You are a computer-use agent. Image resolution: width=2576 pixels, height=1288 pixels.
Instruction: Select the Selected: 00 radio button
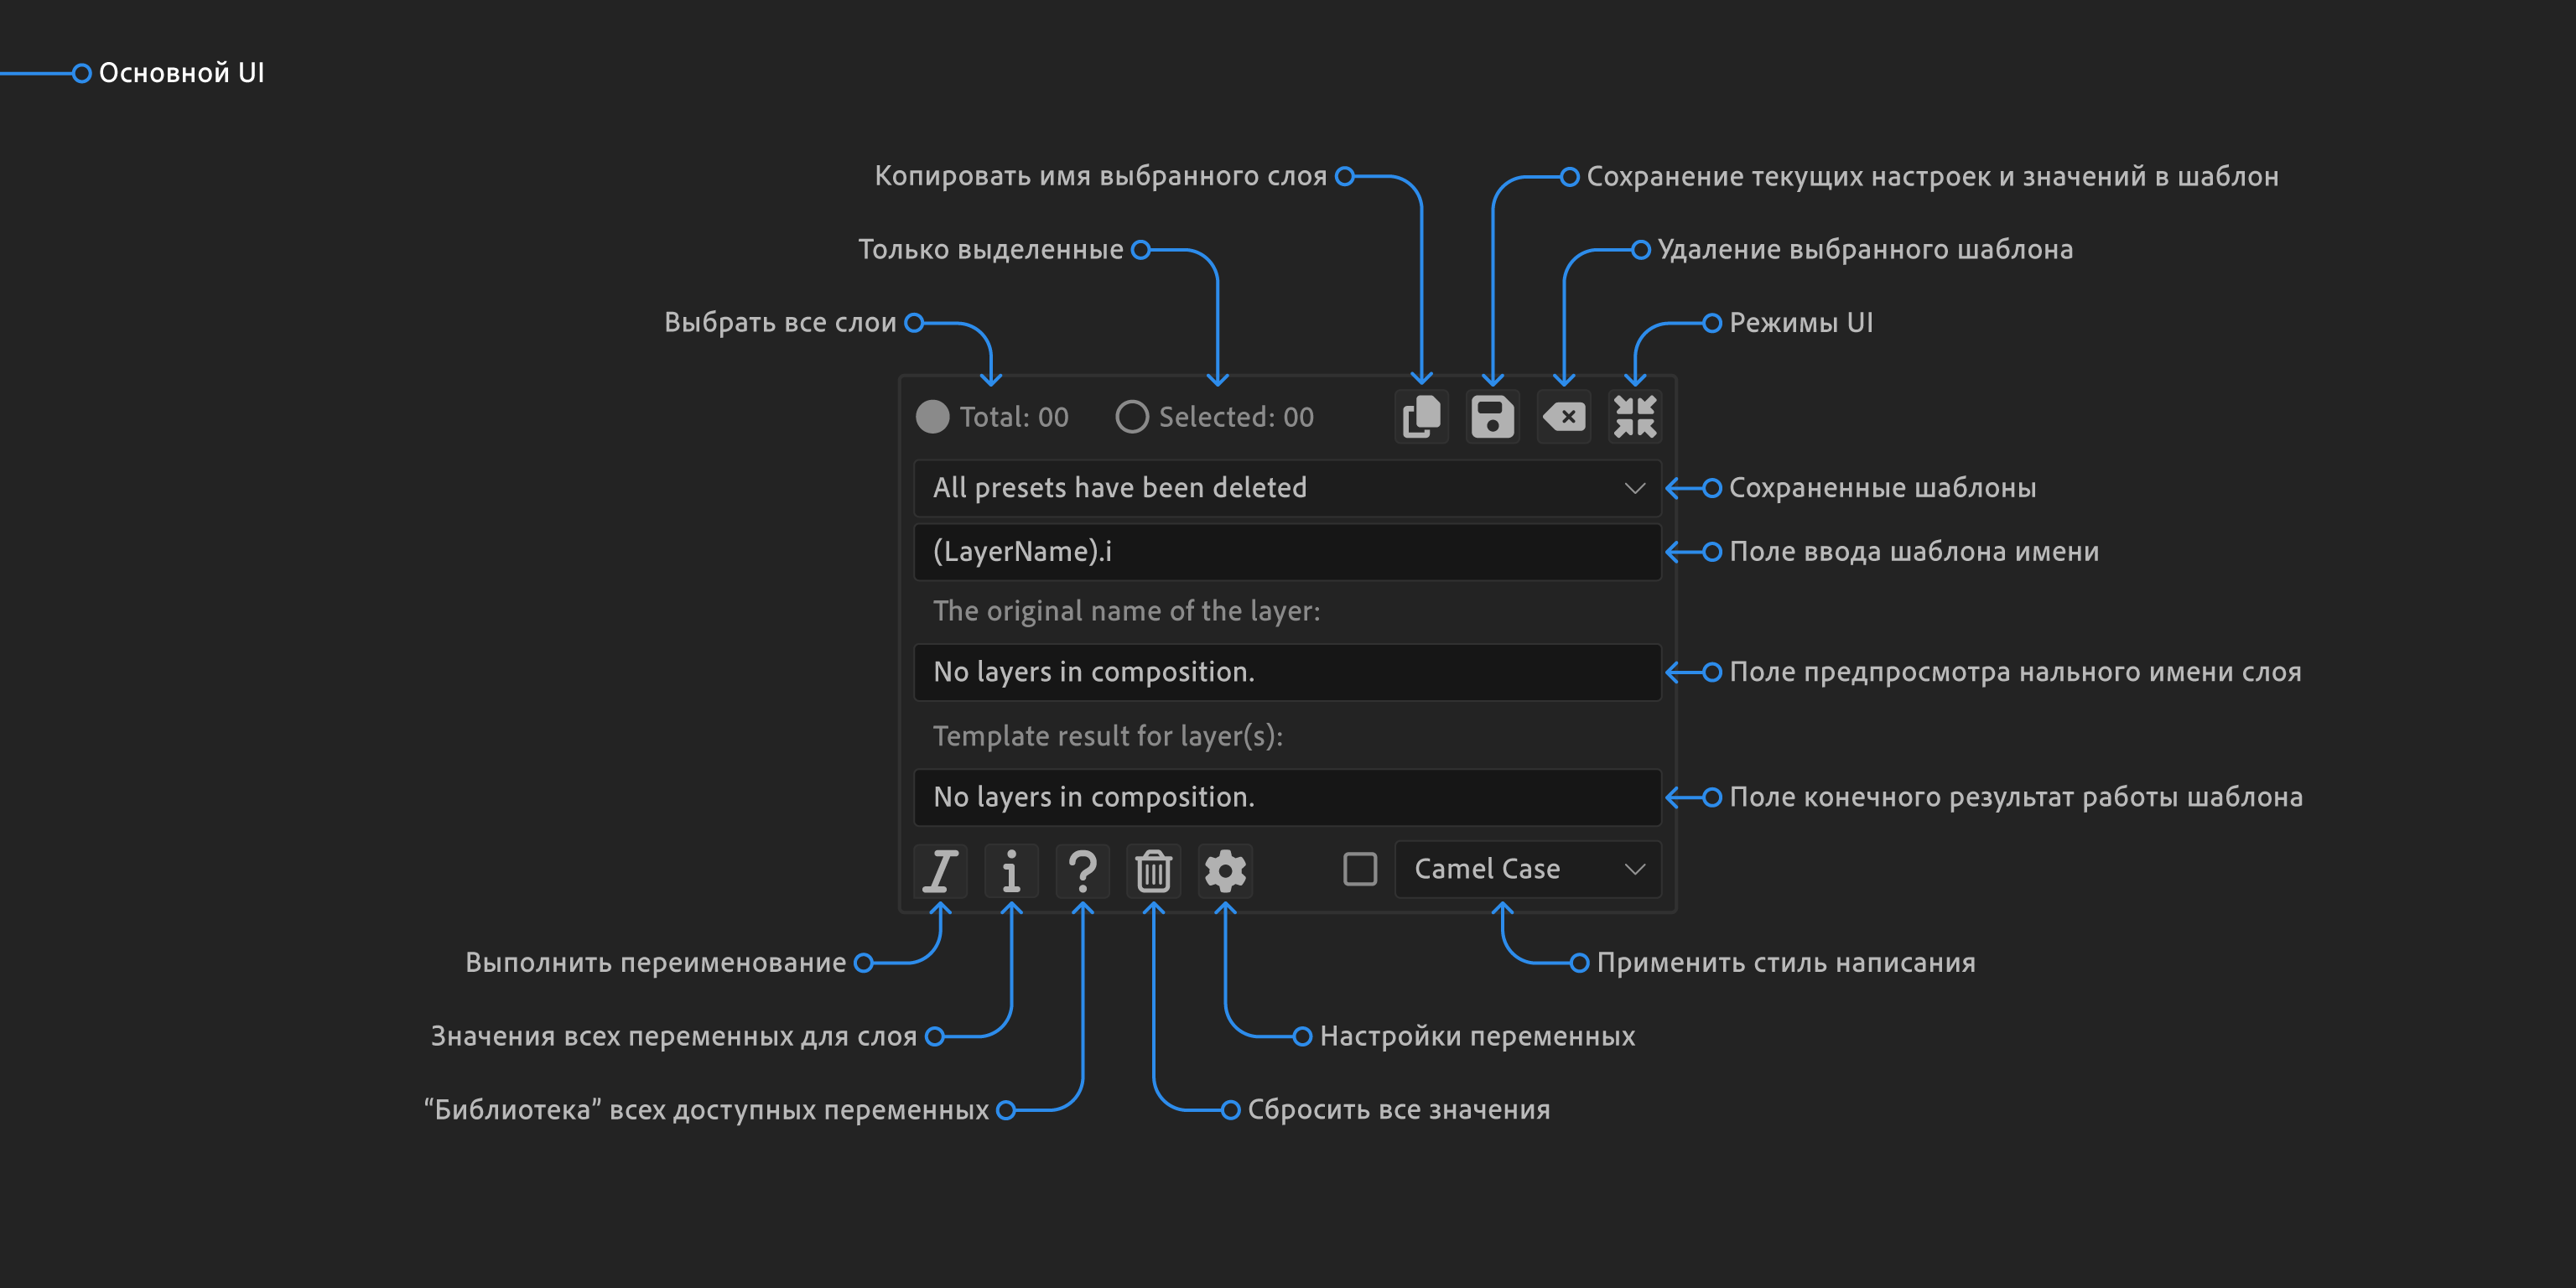coord(1132,417)
